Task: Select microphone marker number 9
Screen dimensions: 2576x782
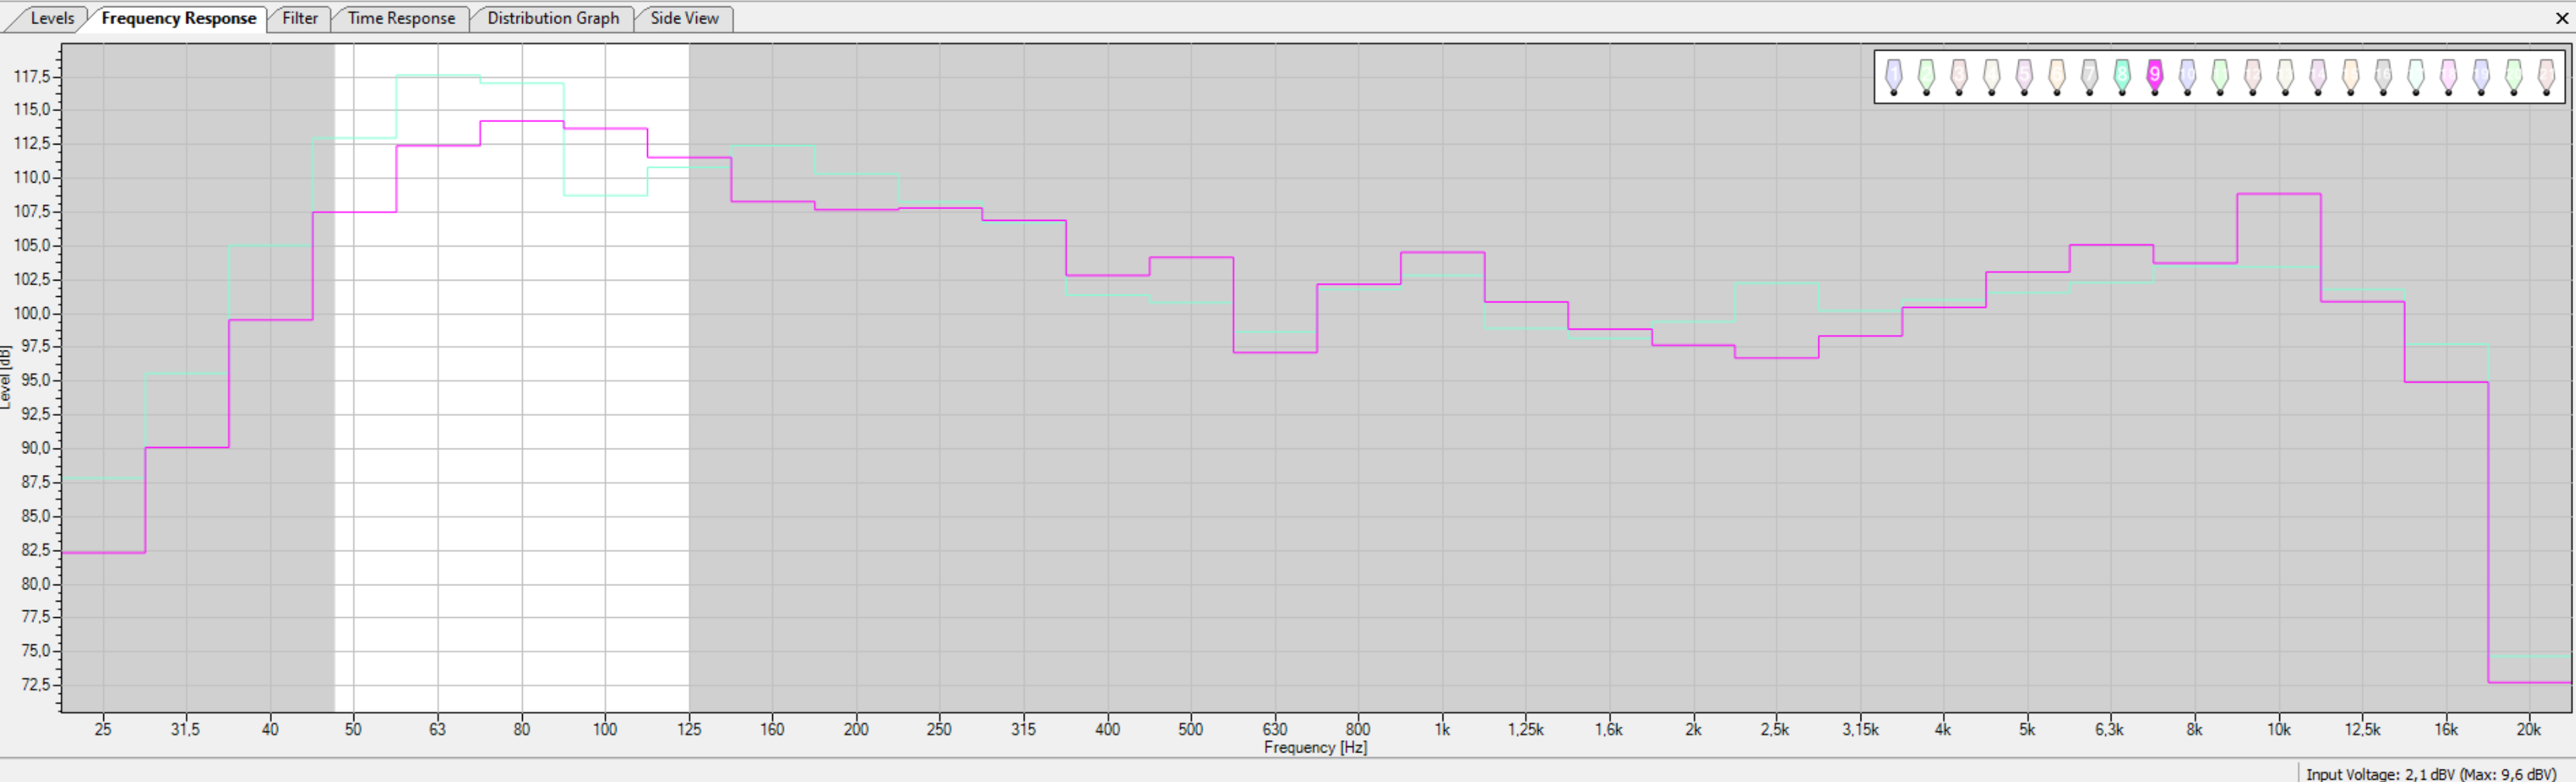Action: pos(2154,75)
